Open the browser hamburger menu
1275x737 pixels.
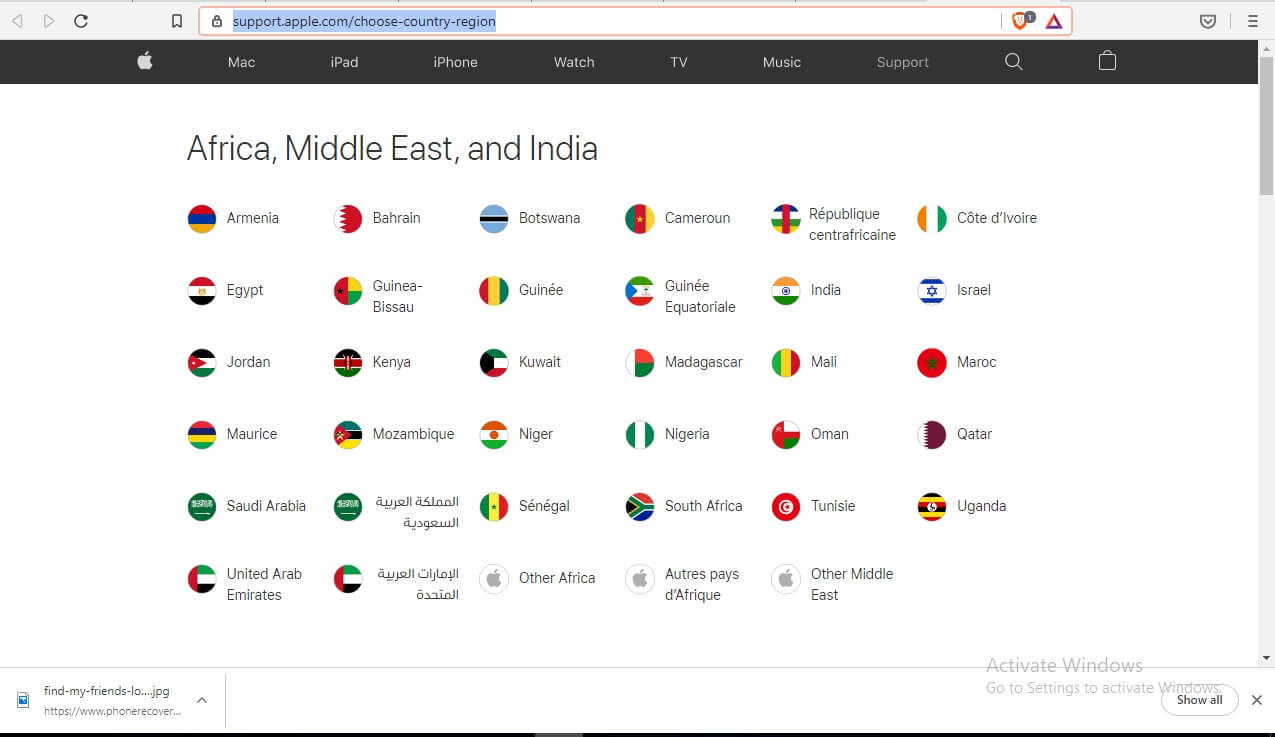[x=1252, y=20]
